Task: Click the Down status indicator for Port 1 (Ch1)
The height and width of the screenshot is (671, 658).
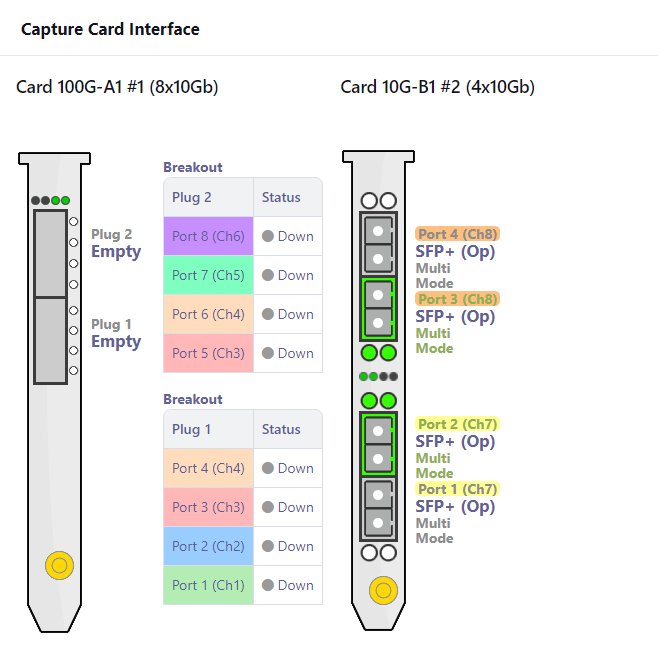Action: click(x=288, y=585)
